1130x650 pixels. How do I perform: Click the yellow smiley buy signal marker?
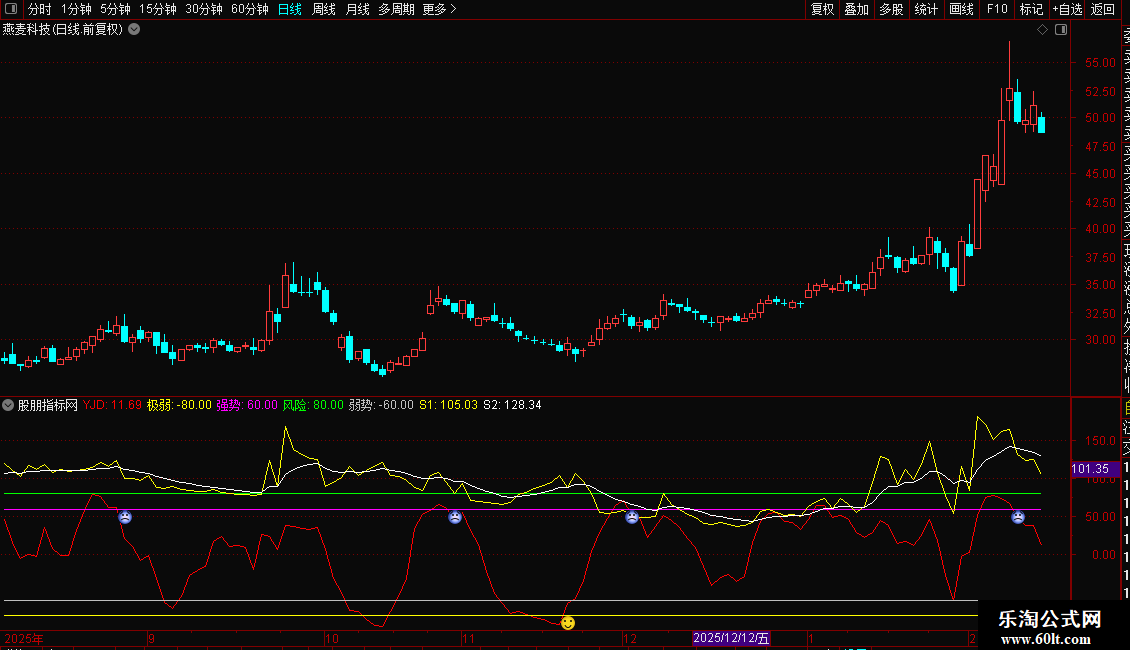[x=568, y=623]
